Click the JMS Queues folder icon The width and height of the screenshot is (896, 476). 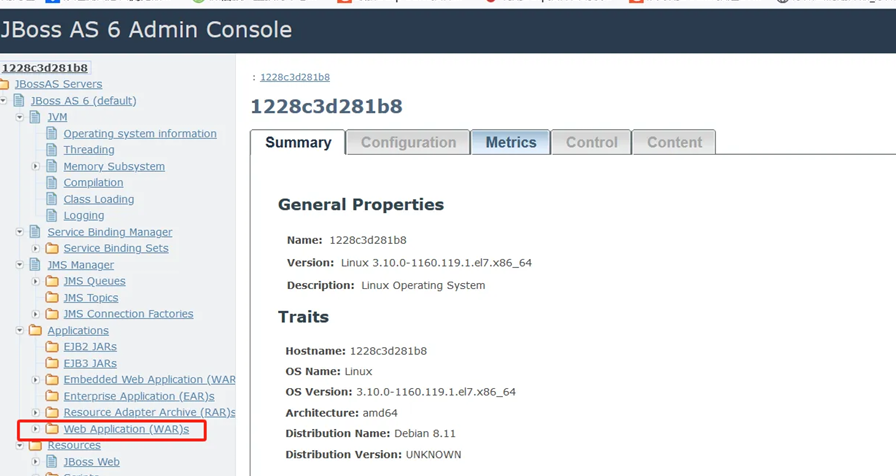point(52,281)
